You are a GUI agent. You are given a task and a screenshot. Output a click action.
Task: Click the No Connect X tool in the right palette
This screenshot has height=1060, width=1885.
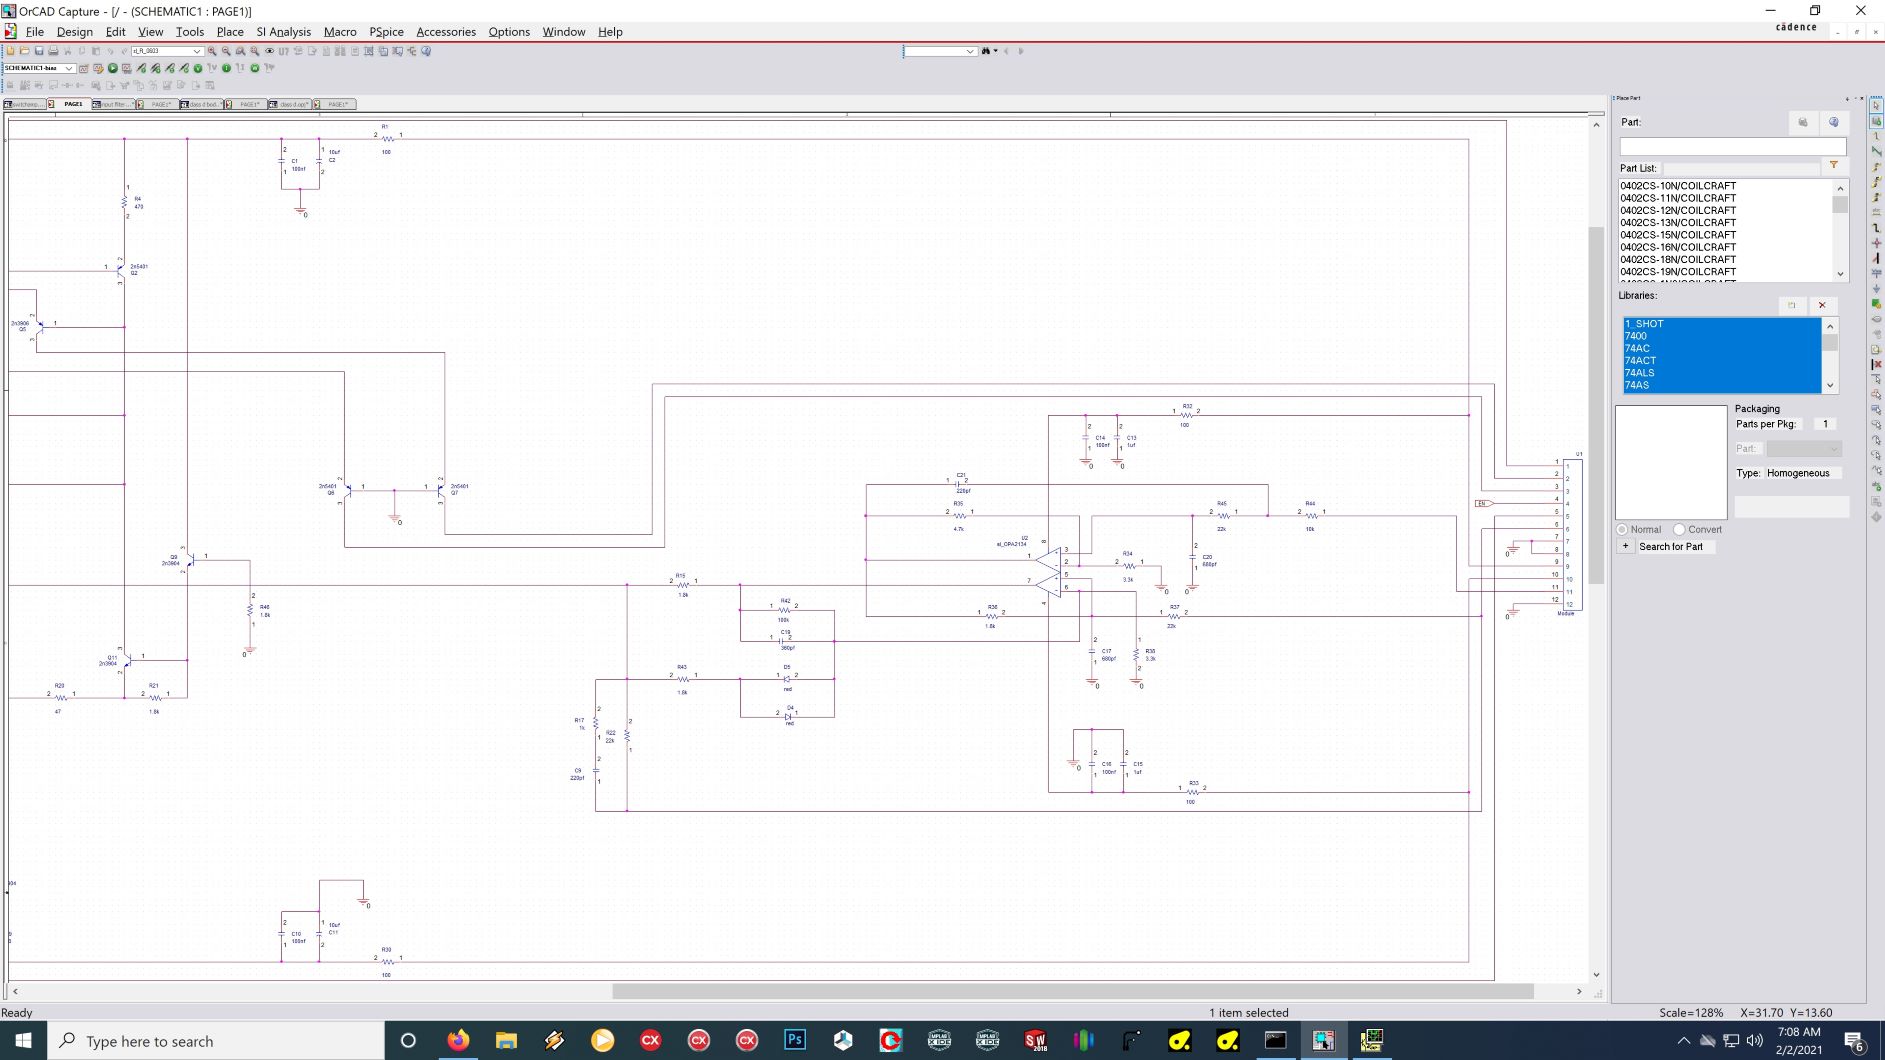pyautogui.click(x=1876, y=364)
